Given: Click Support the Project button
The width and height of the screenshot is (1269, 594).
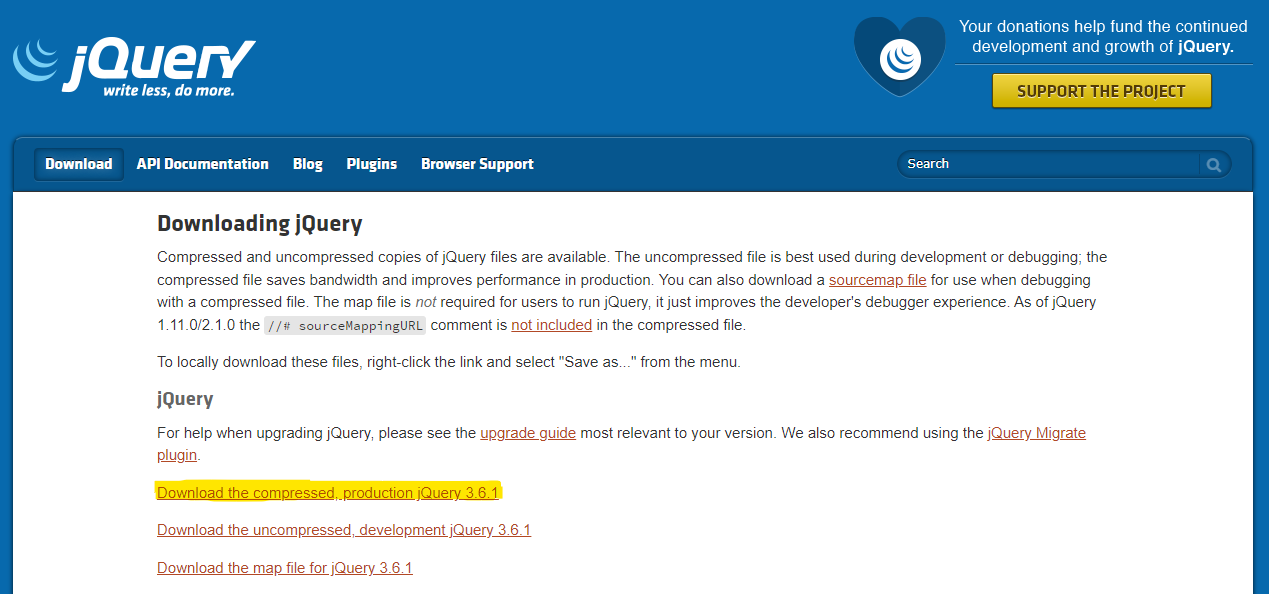Looking at the screenshot, I should tap(1101, 91).
